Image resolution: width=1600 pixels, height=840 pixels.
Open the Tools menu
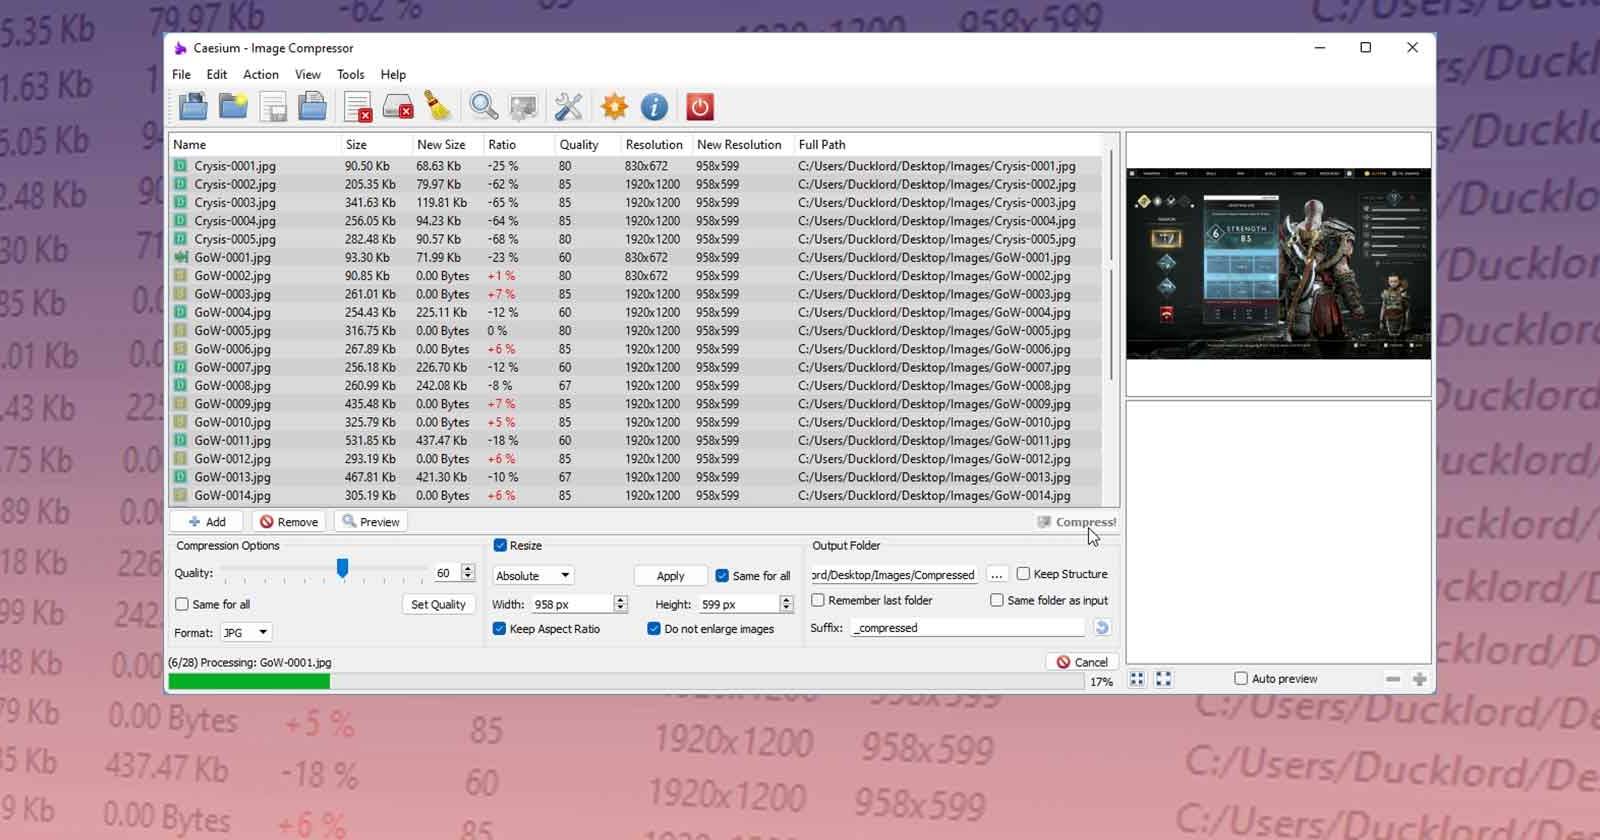click(350, 74)
